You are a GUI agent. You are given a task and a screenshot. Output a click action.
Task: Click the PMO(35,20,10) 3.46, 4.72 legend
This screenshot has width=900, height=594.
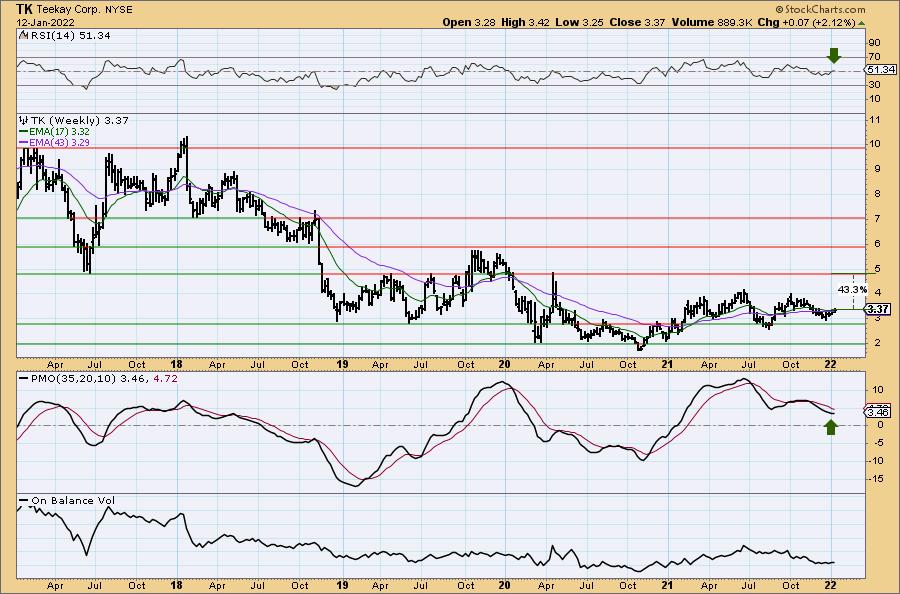point(104,379)
